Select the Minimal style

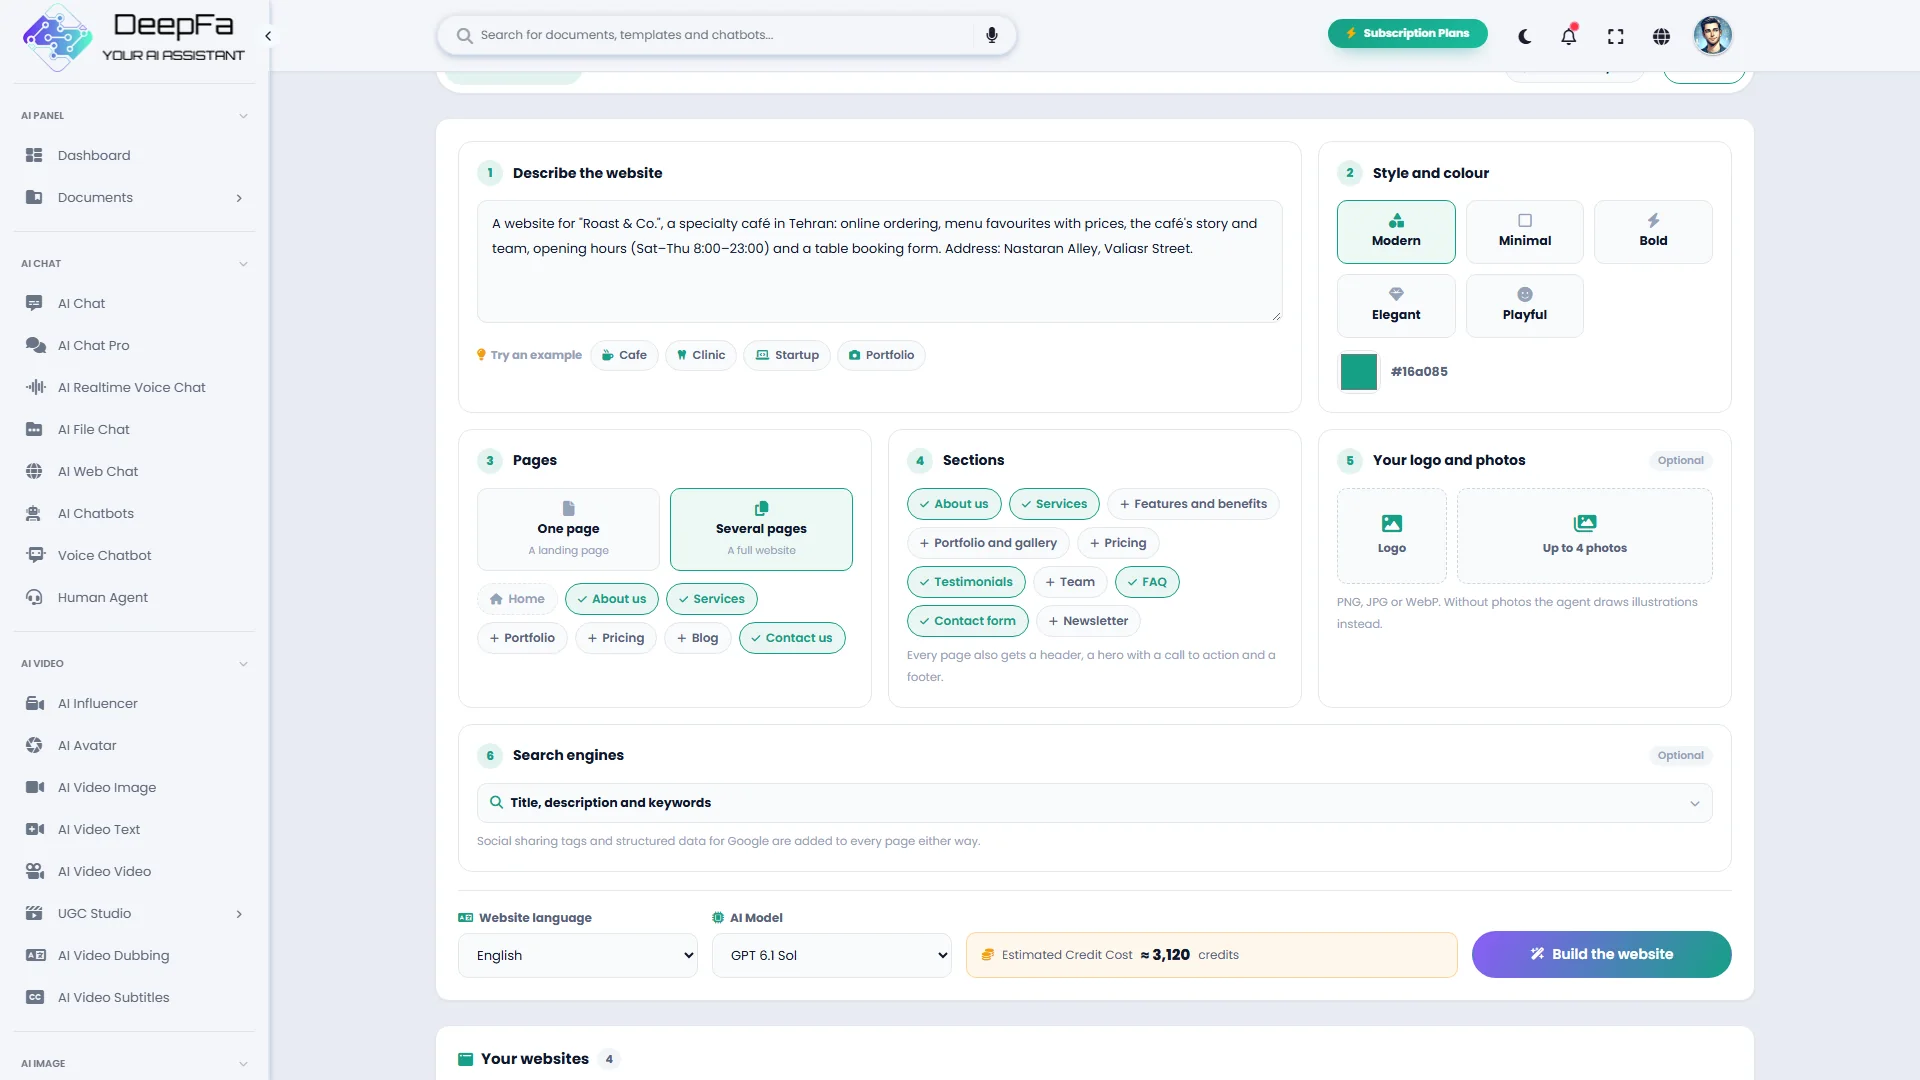[1524, 232]
